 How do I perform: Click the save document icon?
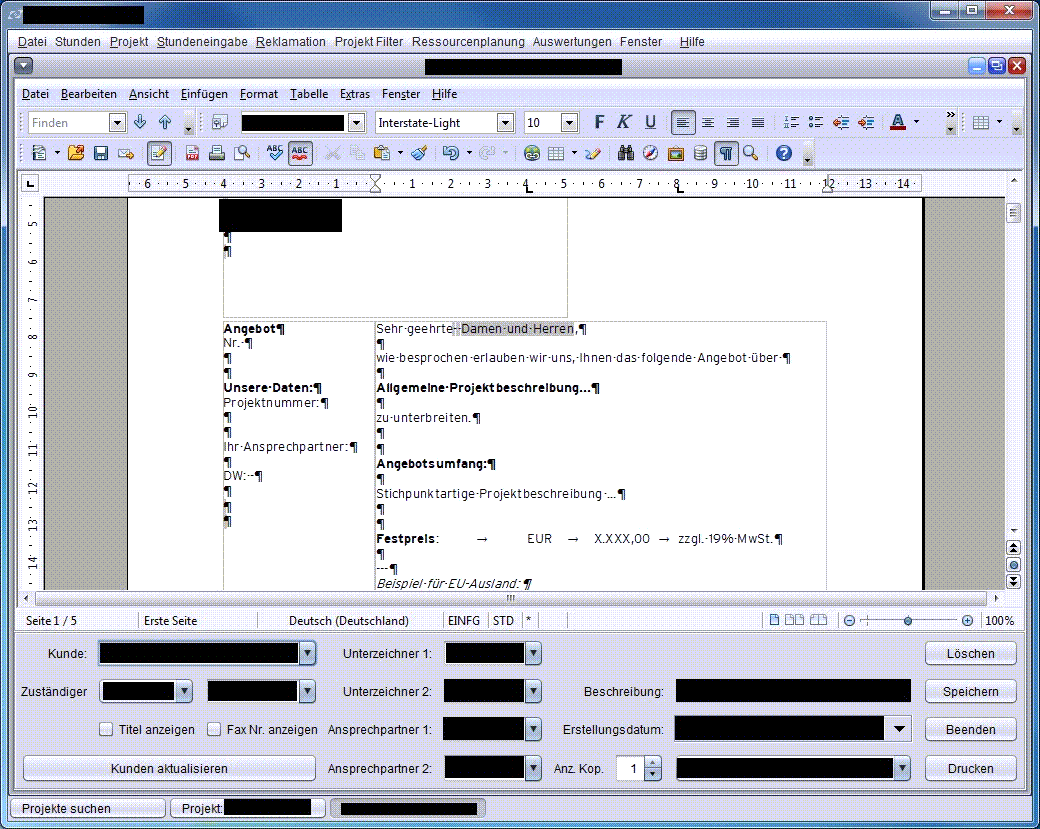[x=101, y=153]
